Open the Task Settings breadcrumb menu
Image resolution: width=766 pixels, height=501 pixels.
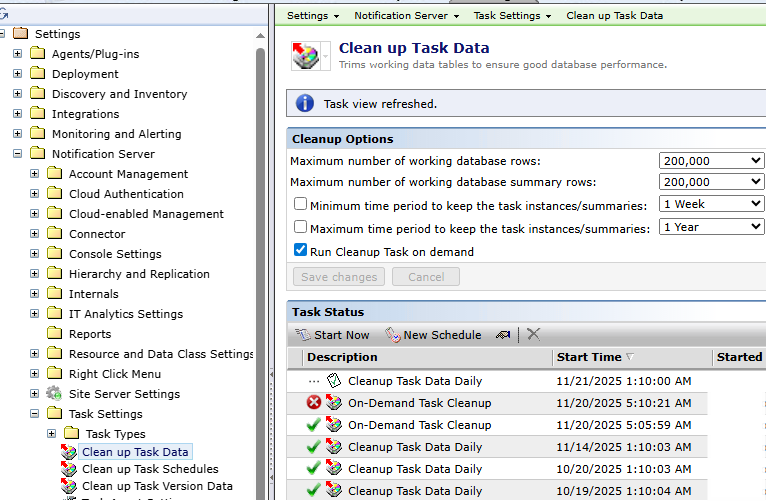click(x=512, y=16)
